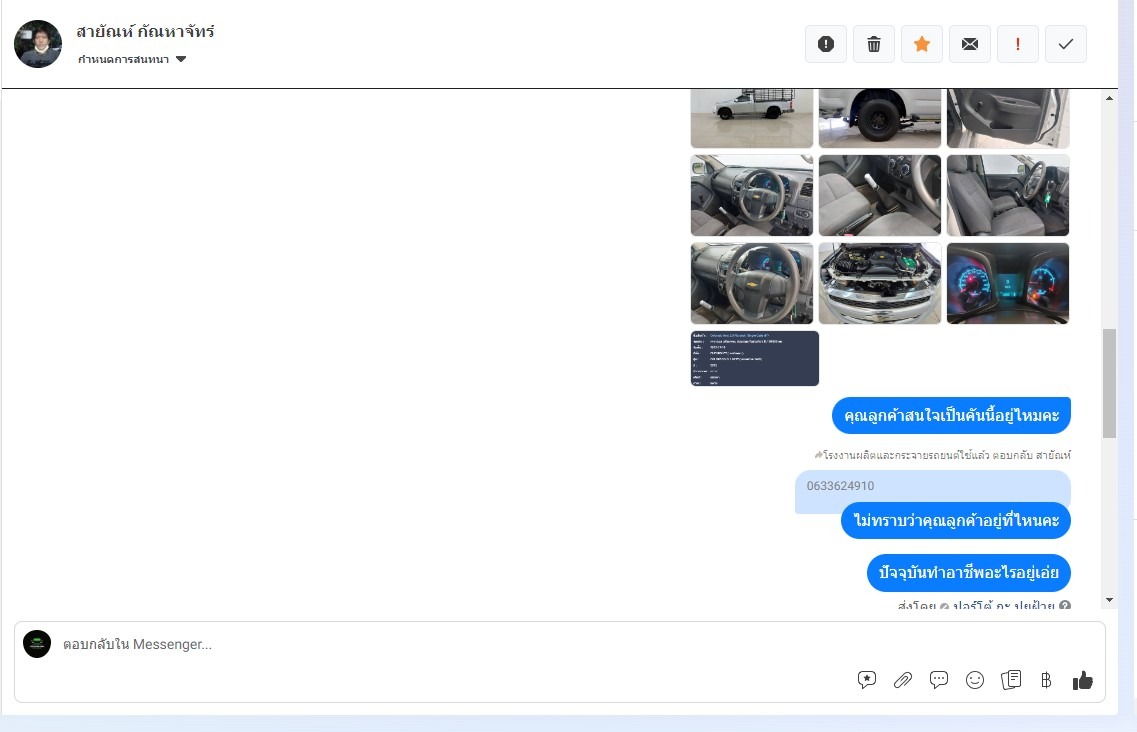Open the gear shifter interior photo
This screenshot has height=732, width=1137.
[x=880, y=195]
